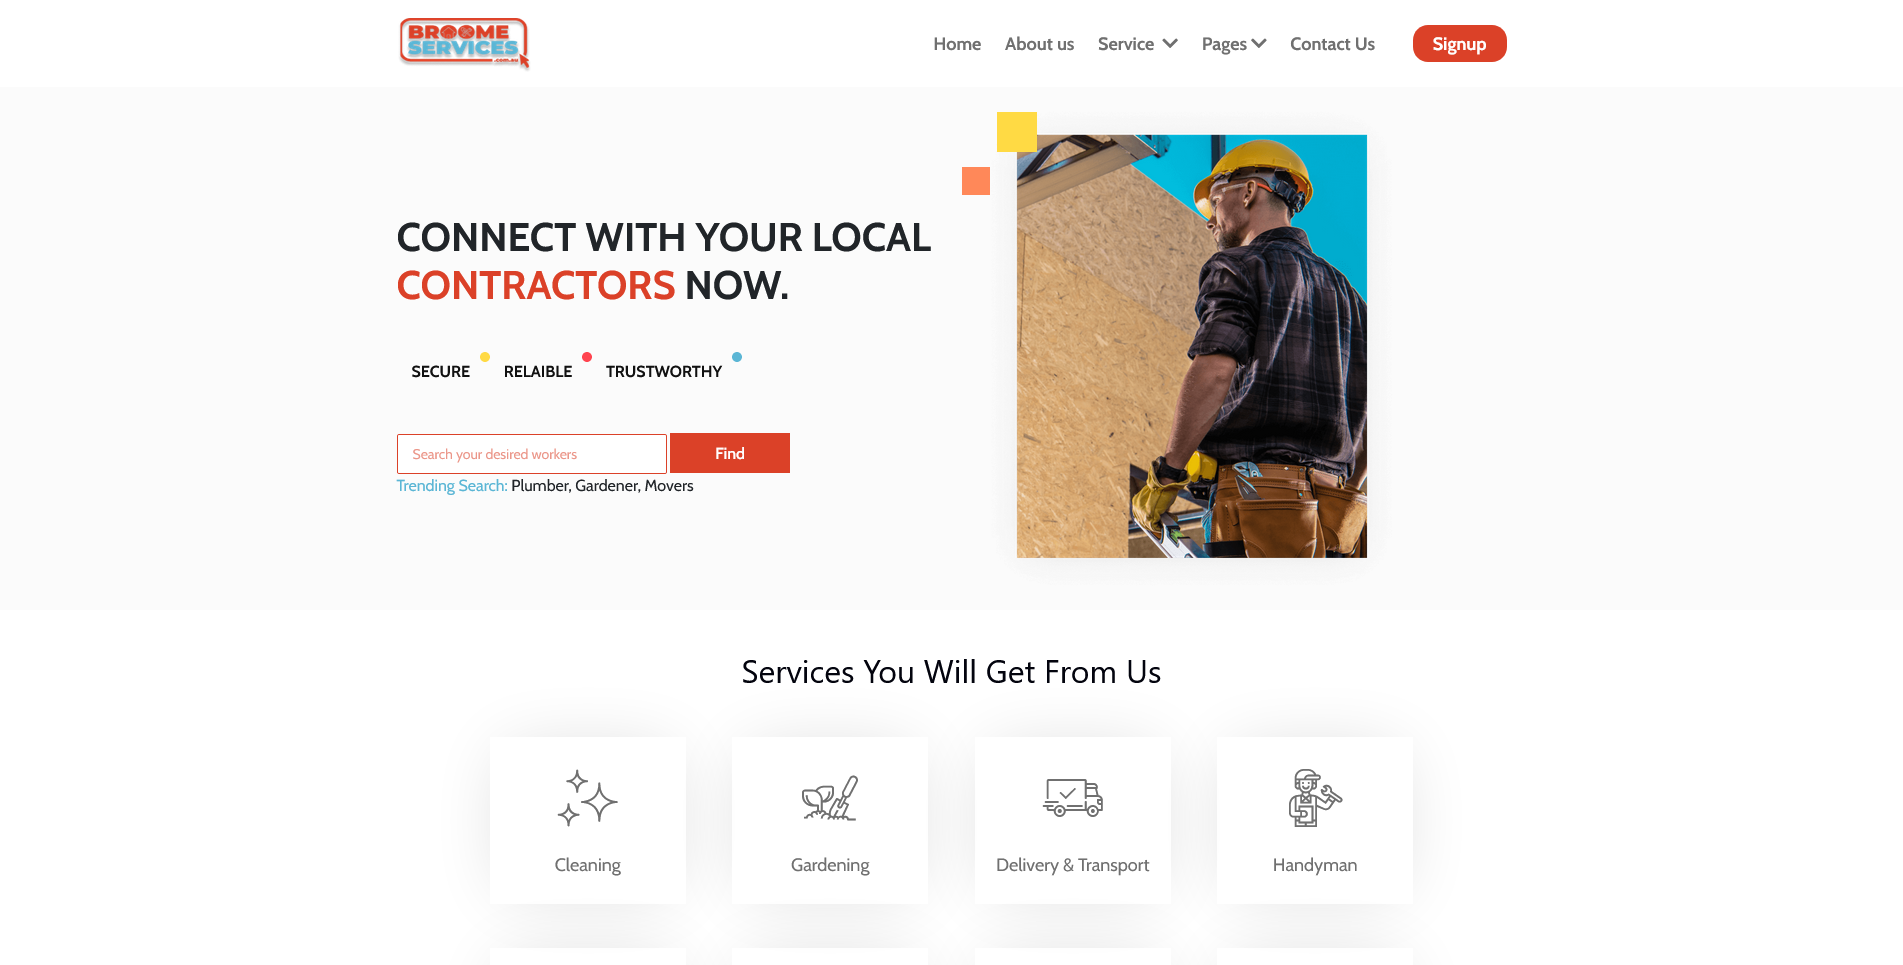Focus the desired workers search field

[x=532, y=454]
